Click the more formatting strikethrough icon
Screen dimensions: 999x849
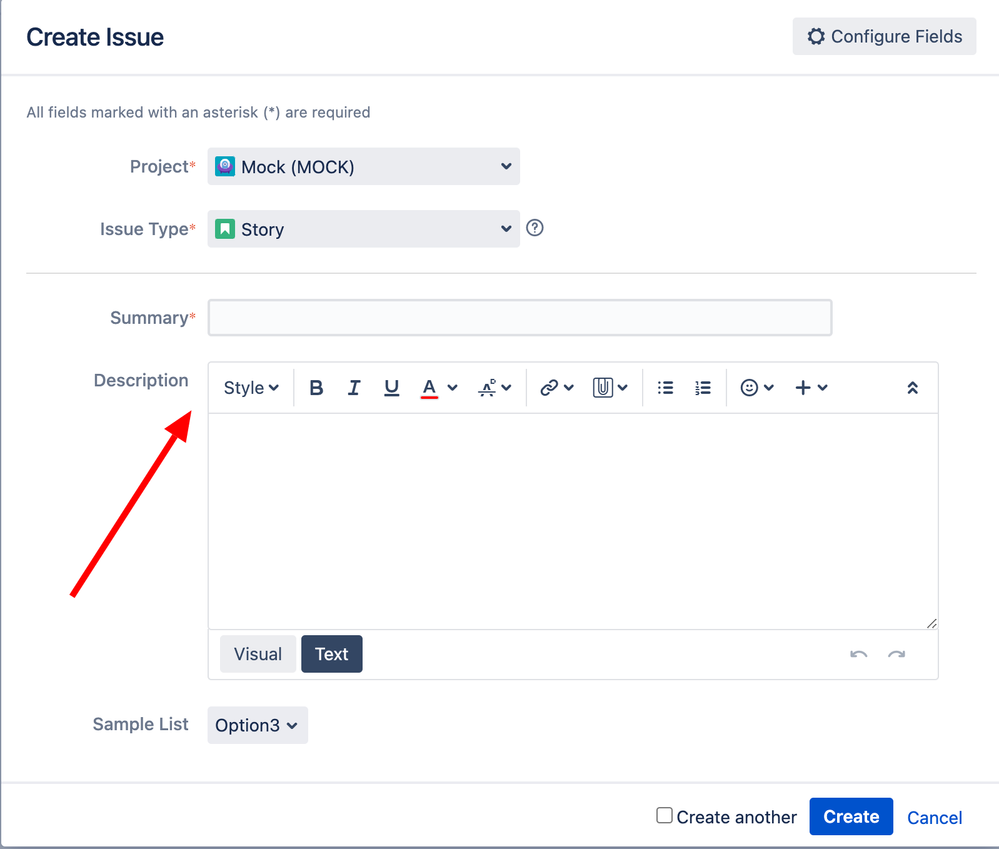click(487, 388)
